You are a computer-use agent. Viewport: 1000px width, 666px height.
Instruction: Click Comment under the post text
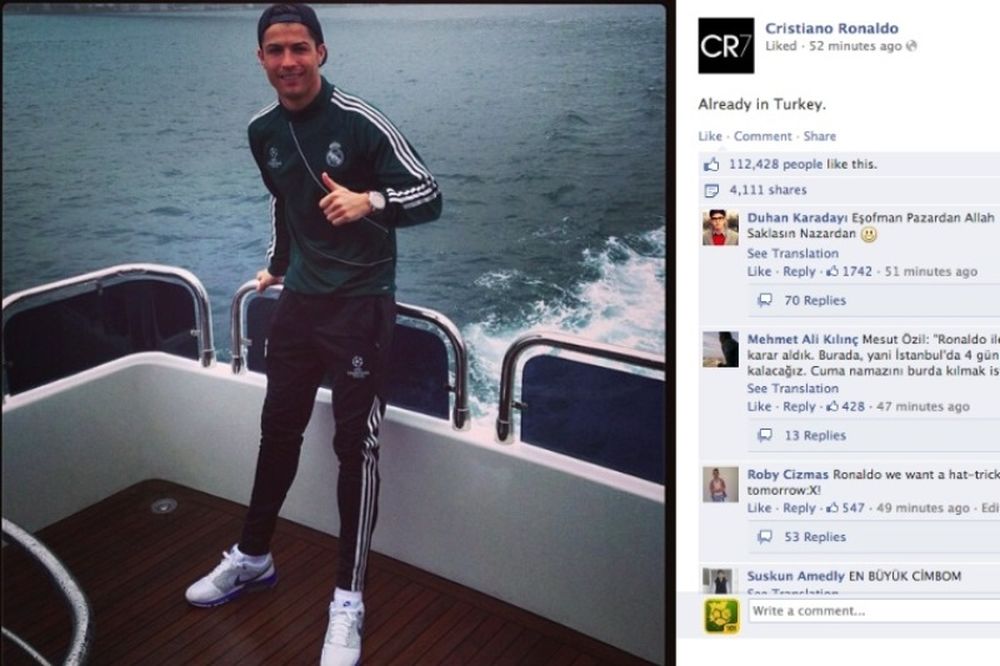point(763,136)
